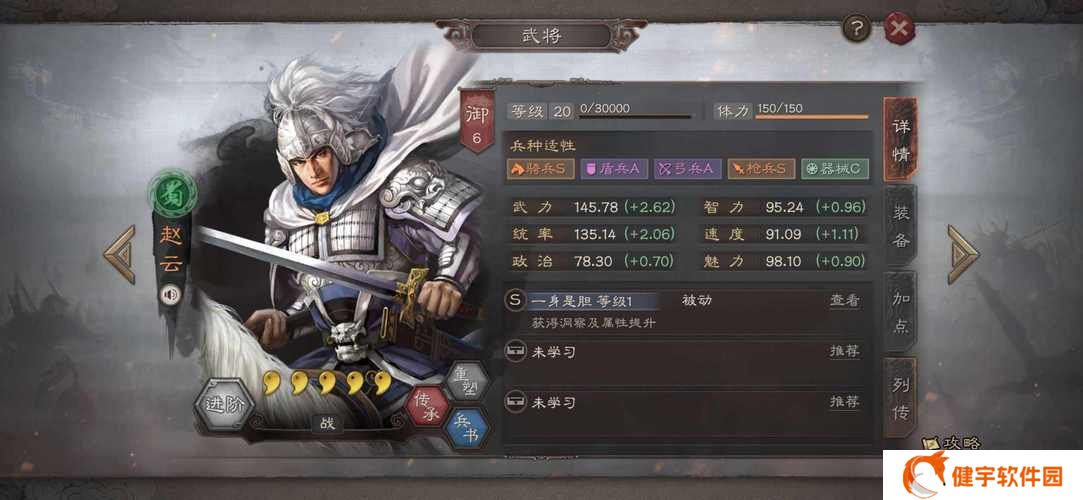Image resolution: width=1083 pixels, height=500 pixels.
Task: Click 查看 for the 一身是胆 skill
Action: pos(844,300)
